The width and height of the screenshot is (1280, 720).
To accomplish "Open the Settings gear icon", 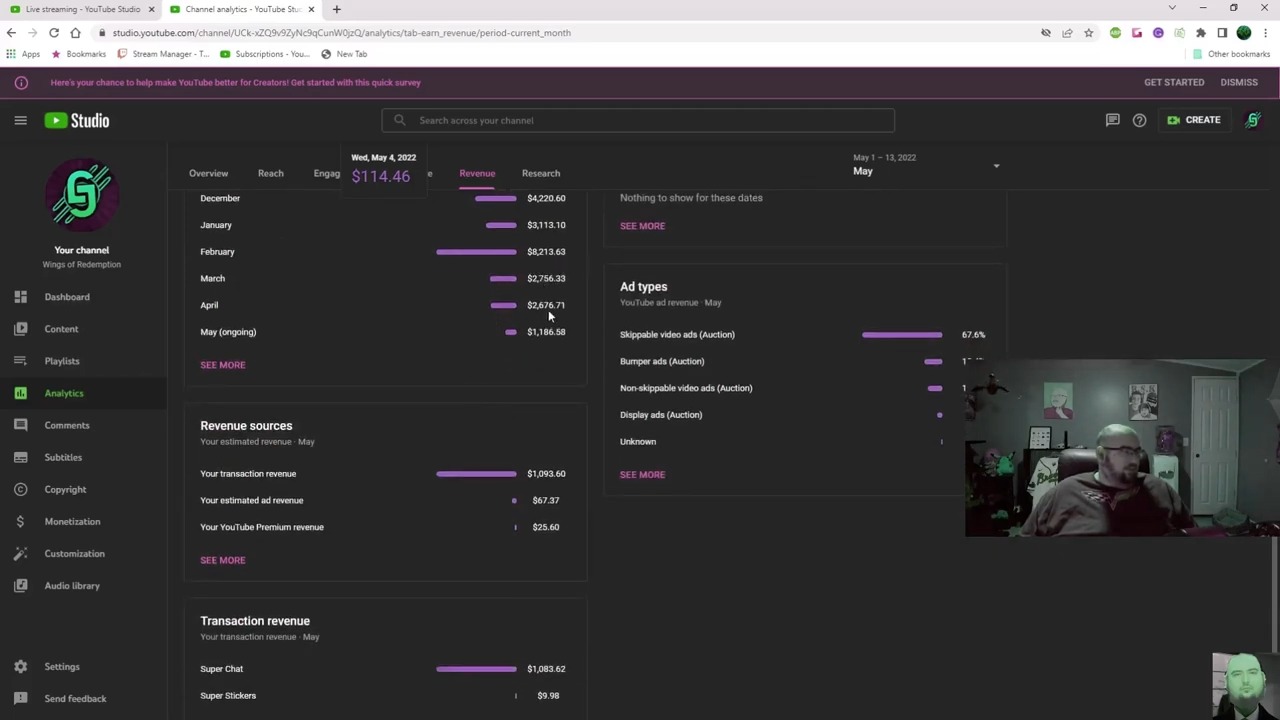I will [x=20, y=666].
